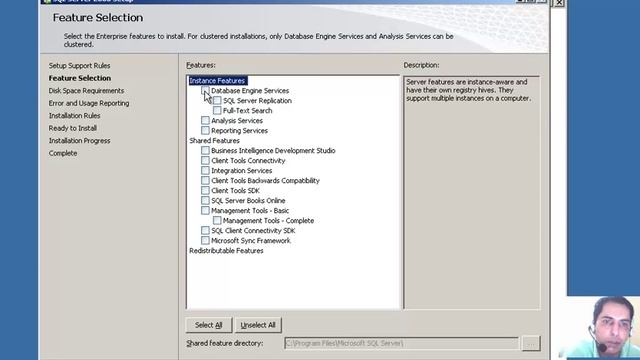Click the Select All button
This screenshot has height=360, width=640.
[x=209, y=325]
